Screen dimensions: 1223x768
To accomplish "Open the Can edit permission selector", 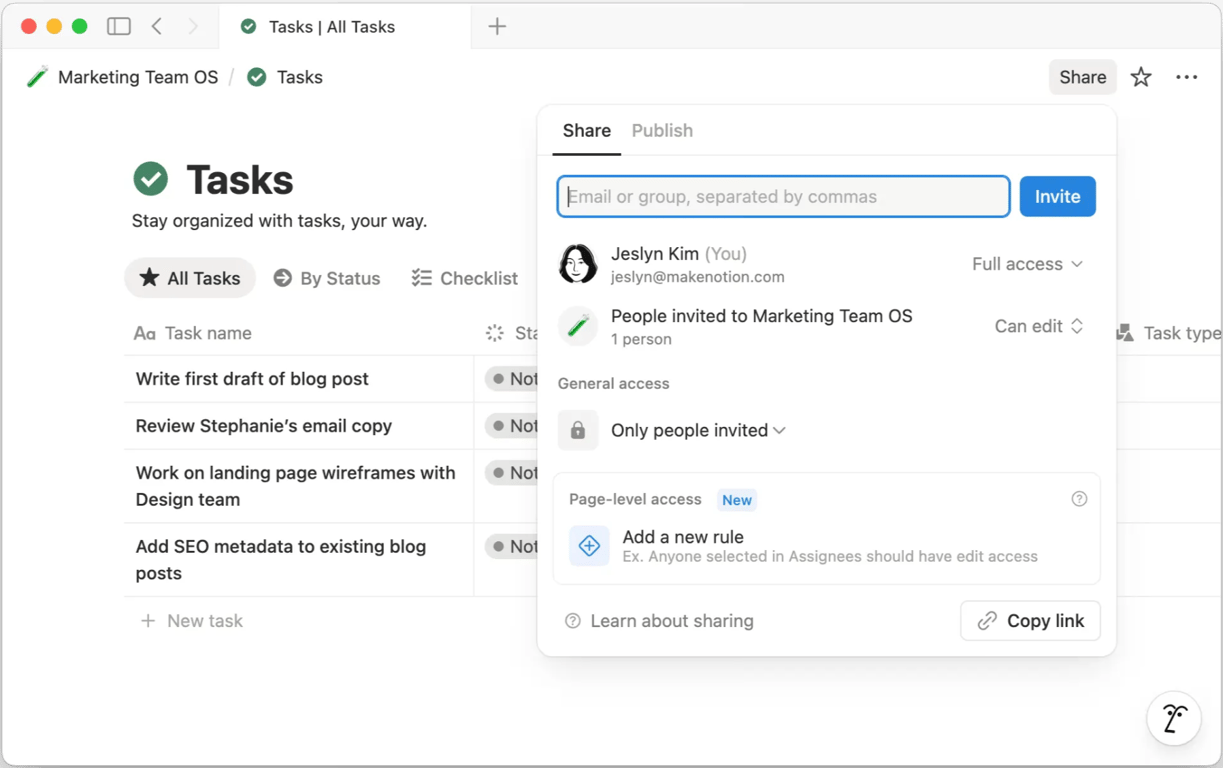I will 1039,326.
